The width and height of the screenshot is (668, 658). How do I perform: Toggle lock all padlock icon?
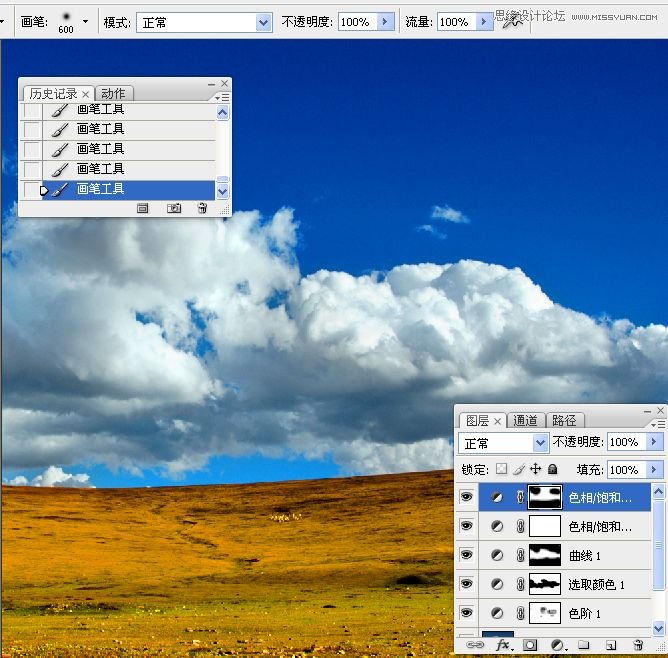(x=553, y=469)
